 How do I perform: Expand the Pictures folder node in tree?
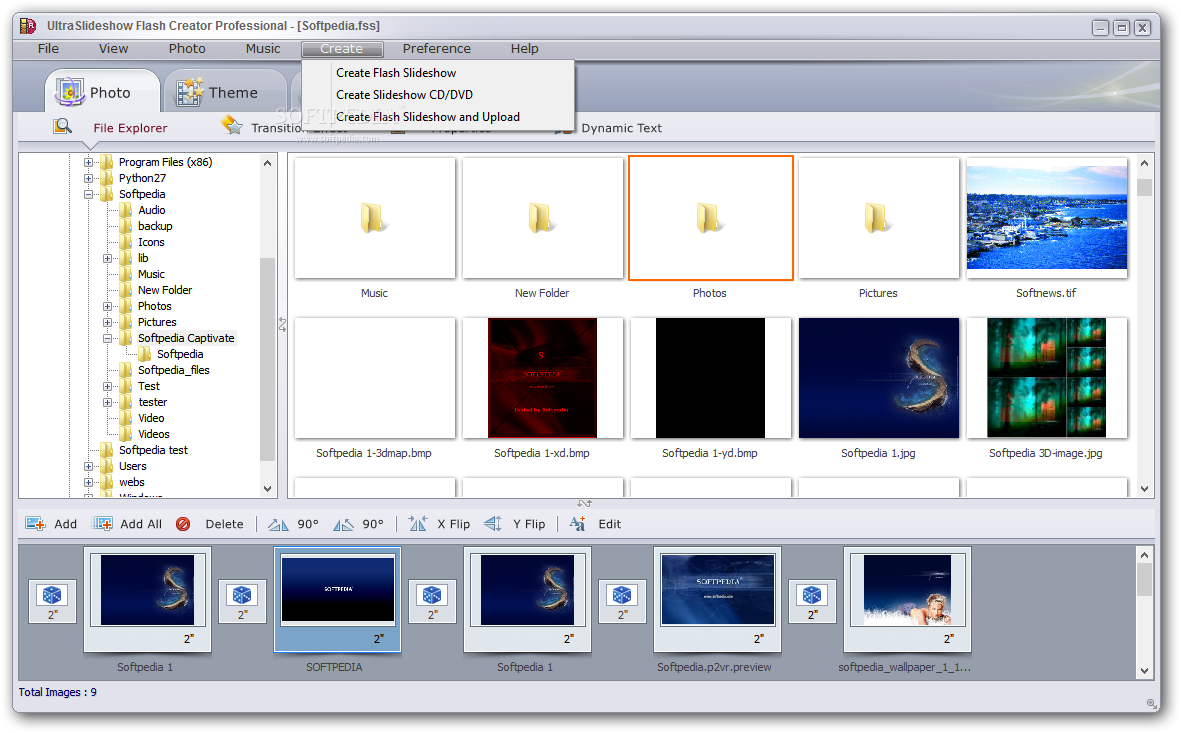[108, 322]
